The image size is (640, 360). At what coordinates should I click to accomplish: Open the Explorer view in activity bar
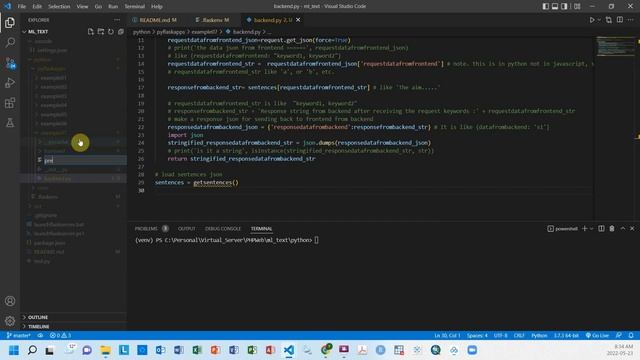coord(10,23)
